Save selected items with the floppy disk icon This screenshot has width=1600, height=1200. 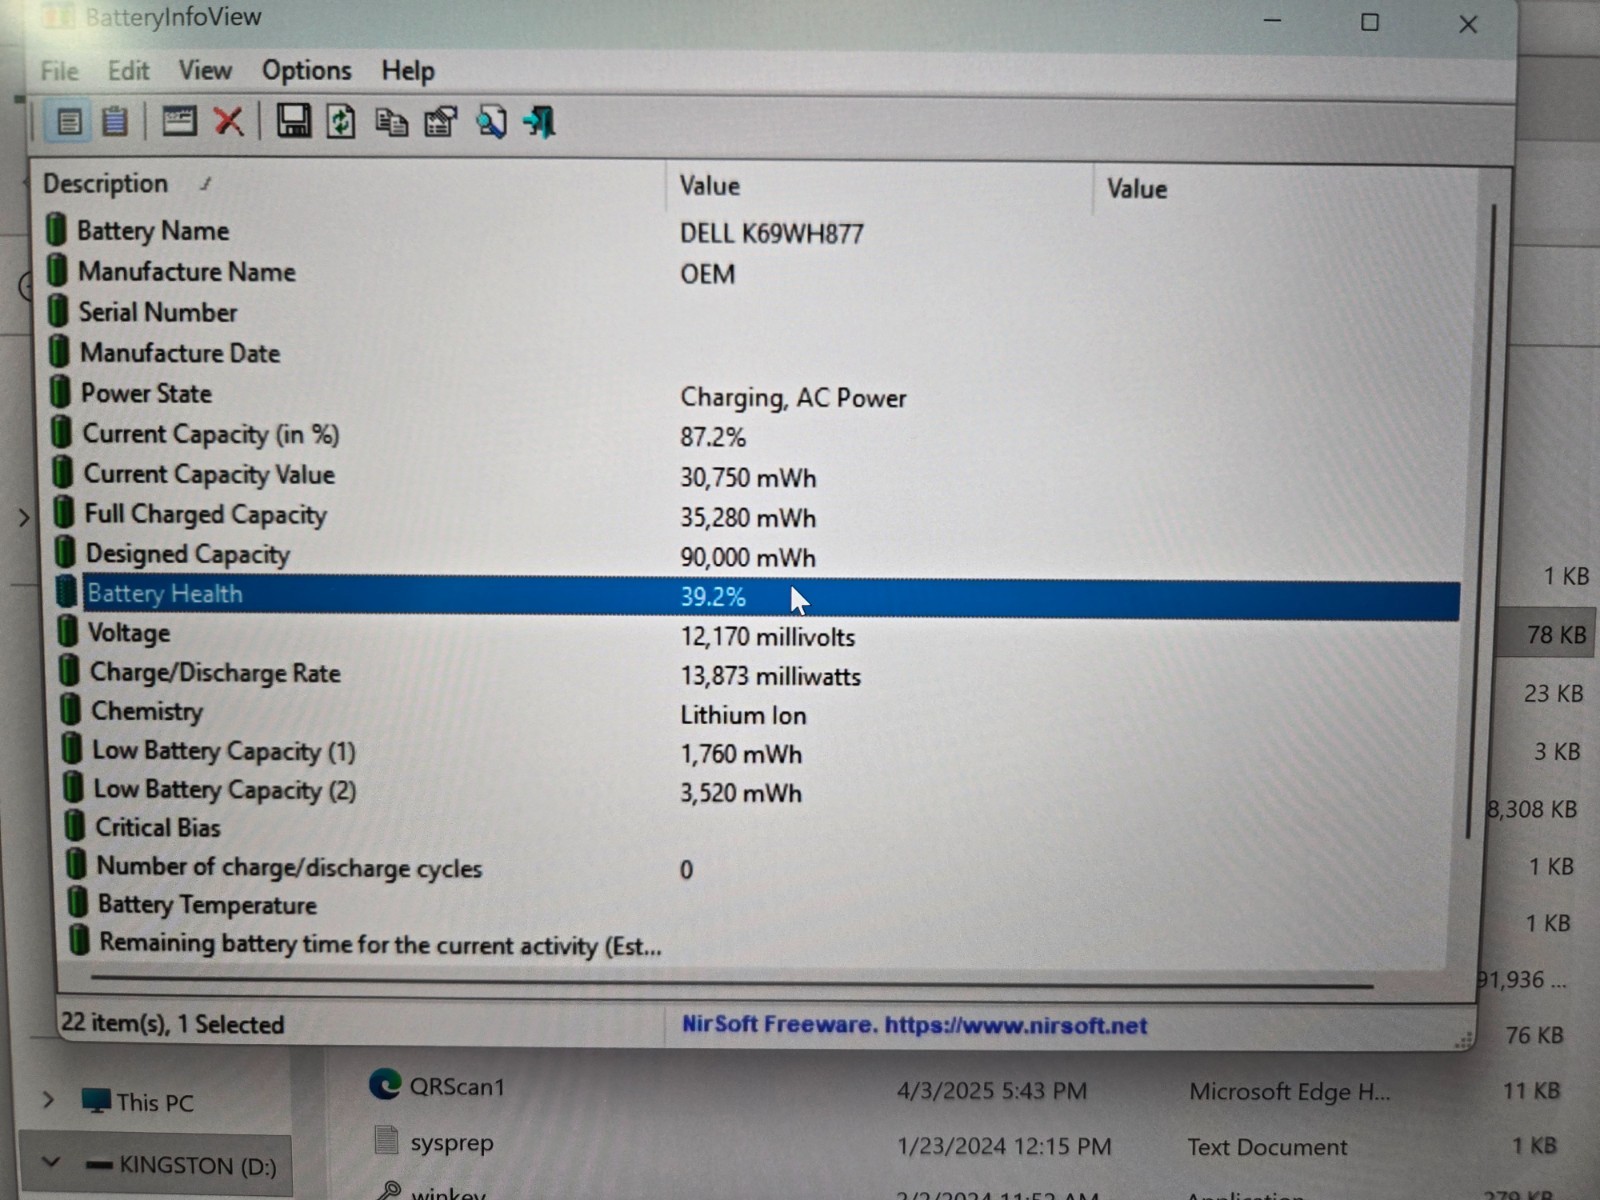(293, 121)
